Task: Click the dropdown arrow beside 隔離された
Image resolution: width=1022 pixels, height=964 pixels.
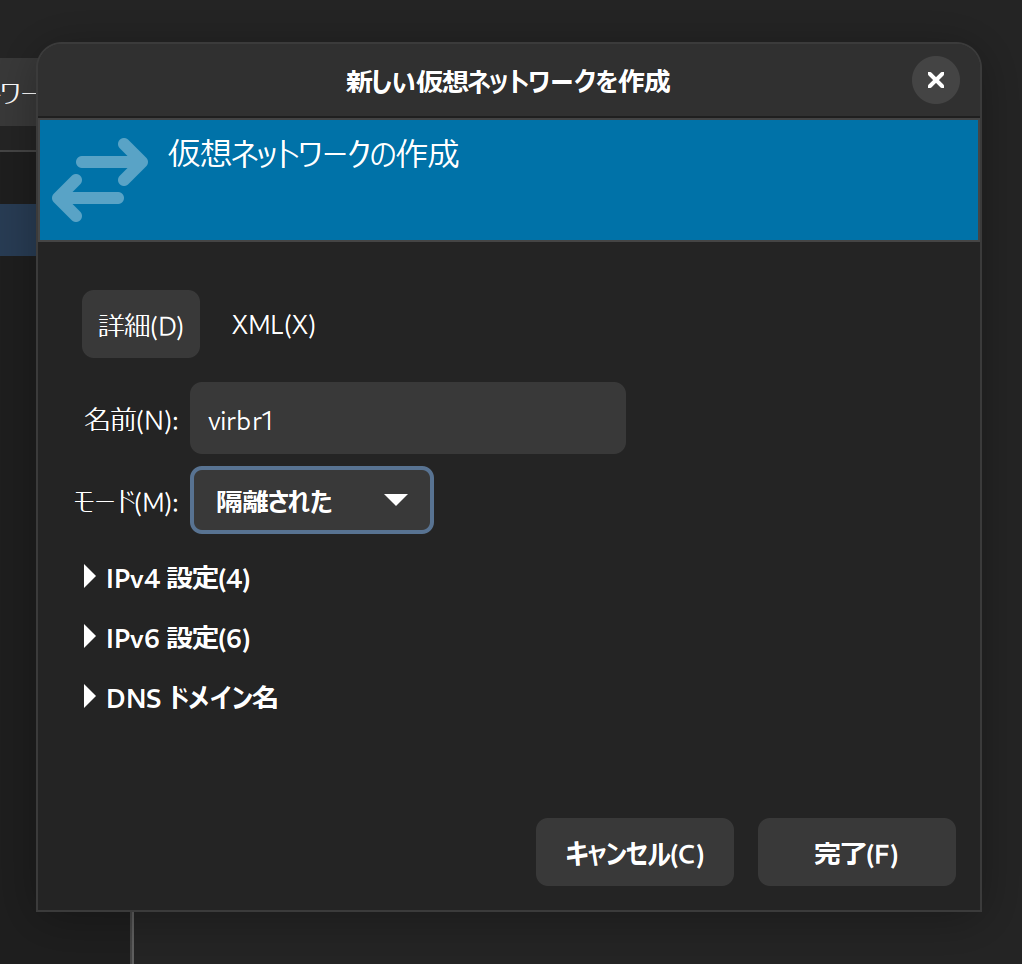Action: tap(397, 500)
